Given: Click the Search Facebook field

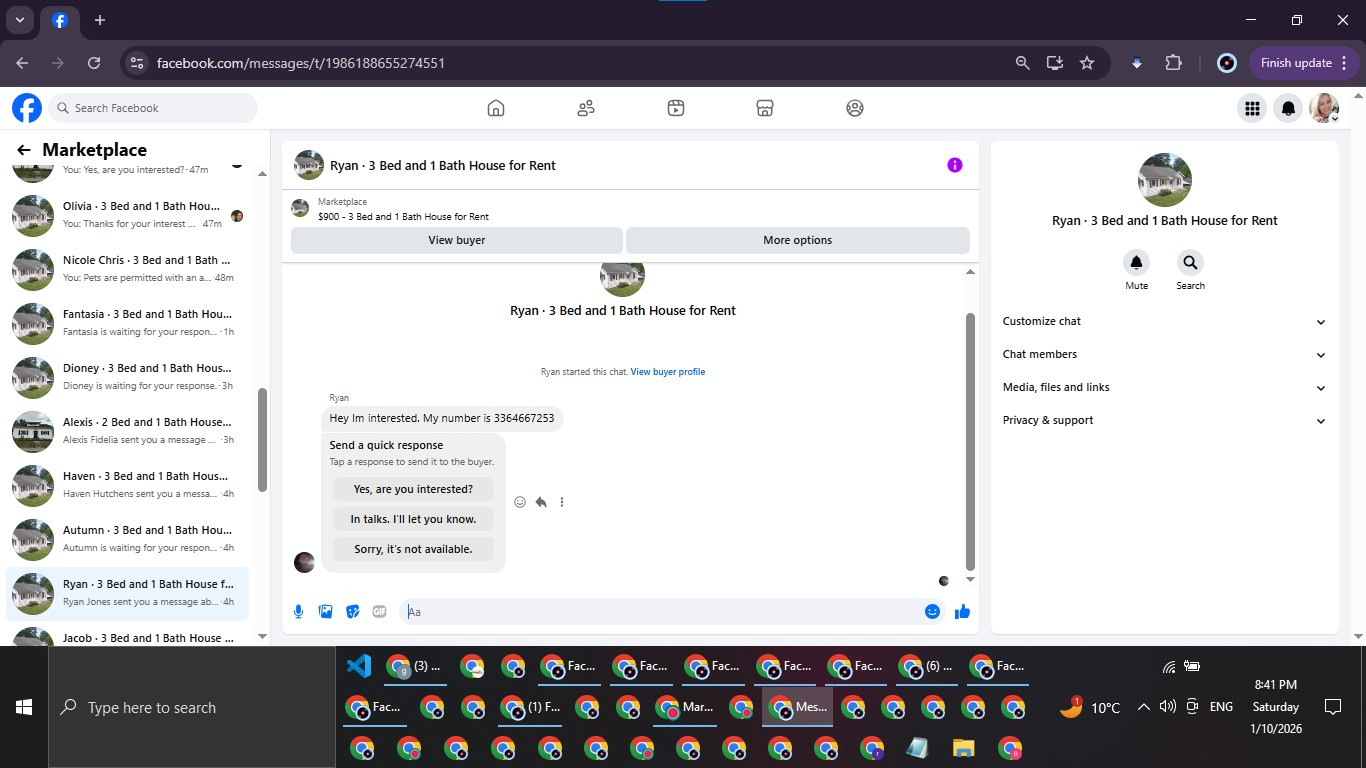Looking at the screenshot, I should point(153,108).
